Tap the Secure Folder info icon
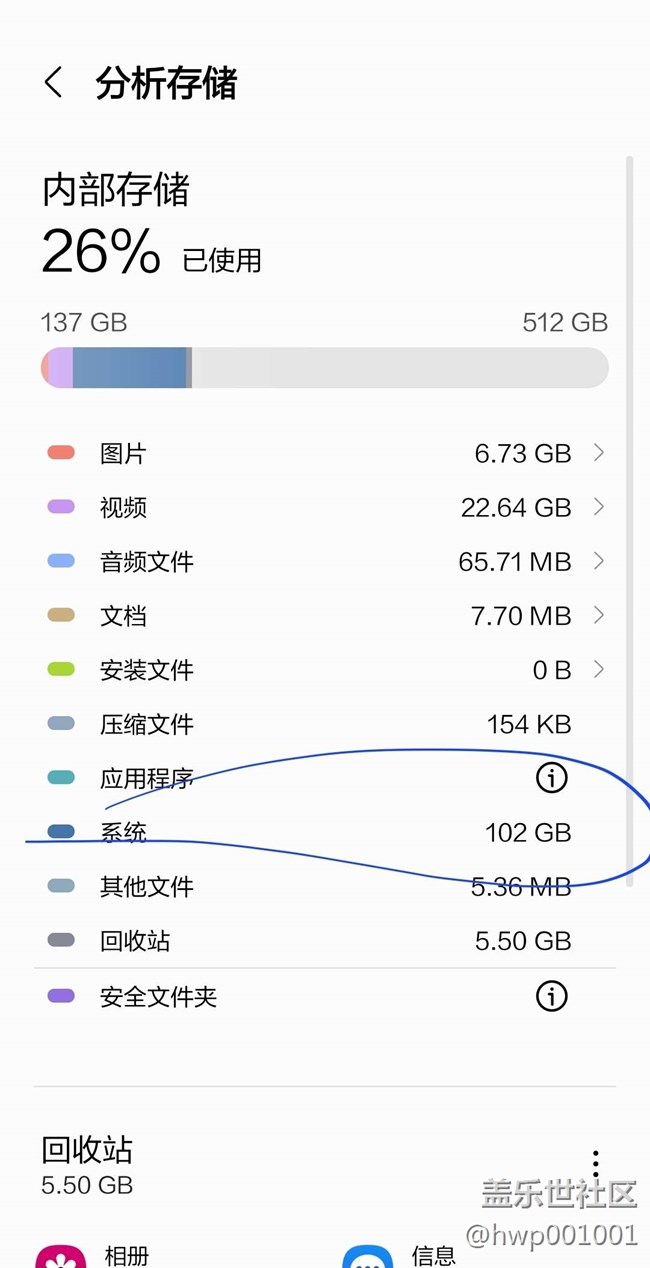 point(551,996)
